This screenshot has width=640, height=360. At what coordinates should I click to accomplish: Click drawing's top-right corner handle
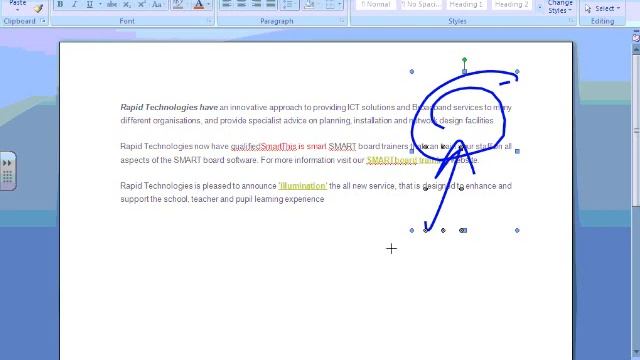pos(517,71)
